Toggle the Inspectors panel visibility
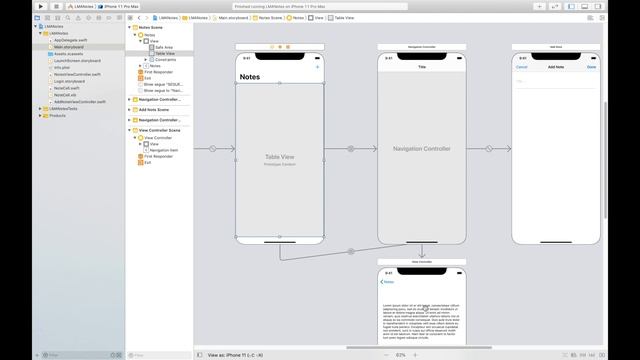Viewport: 640px width, 360px height. 598,7
